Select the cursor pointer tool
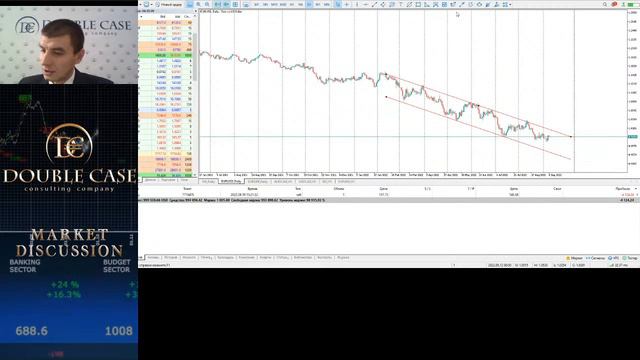Viewport: 640px width, 360px height. coord(338,4)
